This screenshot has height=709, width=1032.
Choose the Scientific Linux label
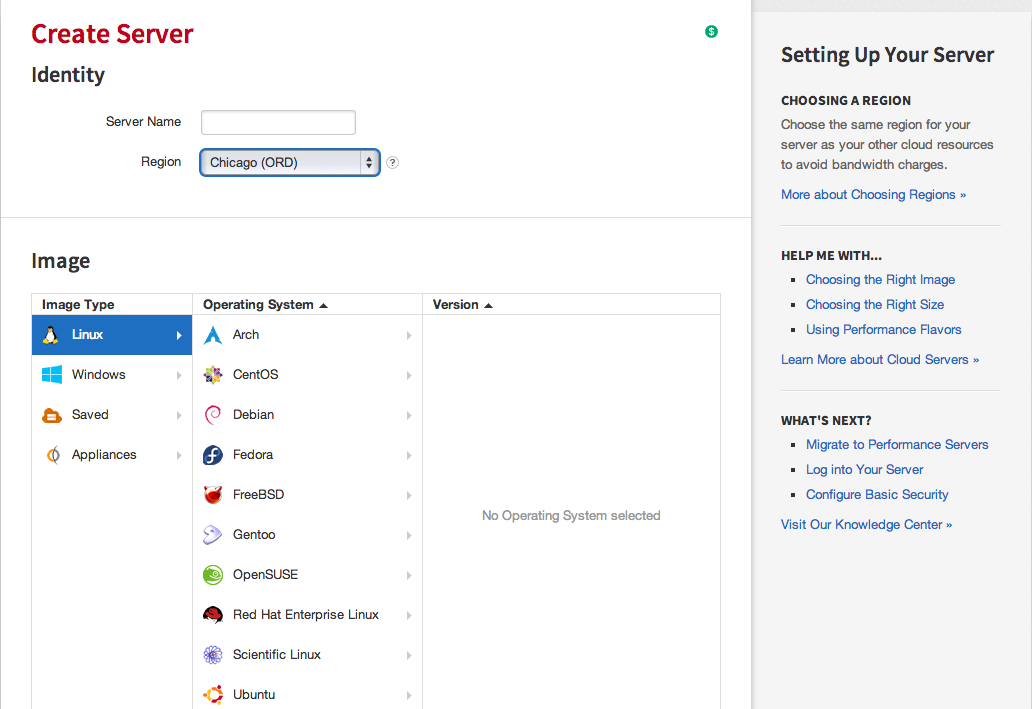(276, 655)
